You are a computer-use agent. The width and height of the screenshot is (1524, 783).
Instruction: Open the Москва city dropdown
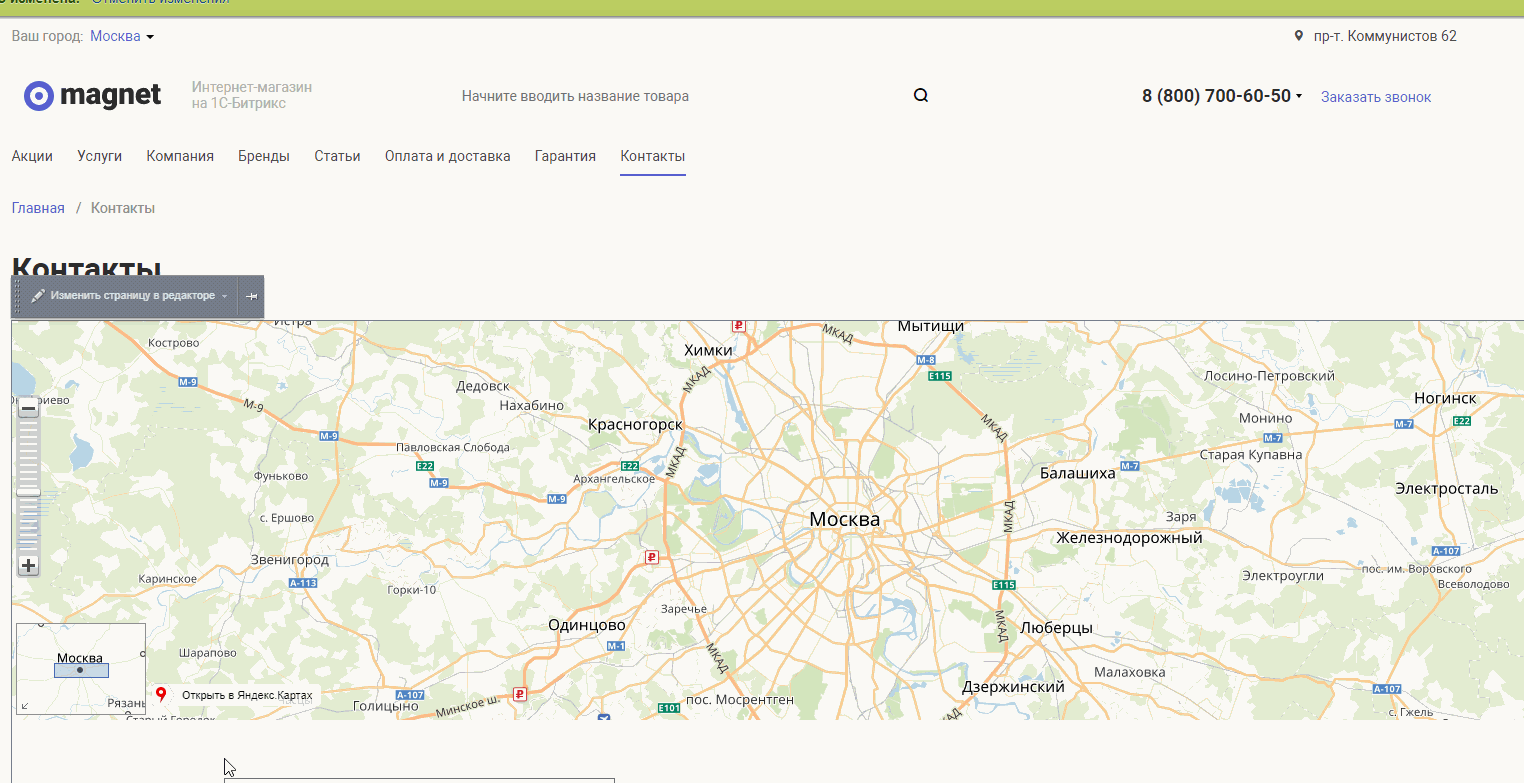[x=122, y=36]
